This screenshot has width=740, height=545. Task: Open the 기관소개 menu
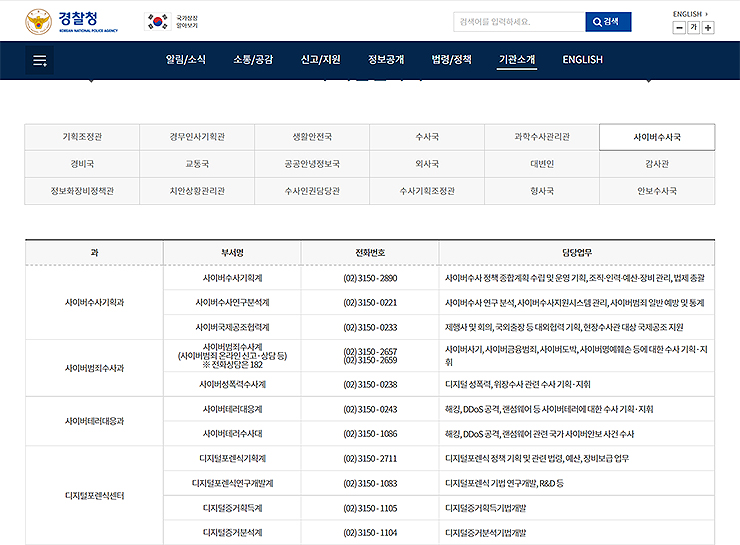(517, 59)
